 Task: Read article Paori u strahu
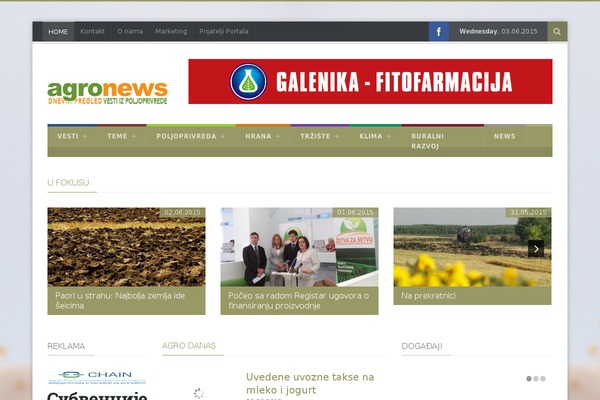pyautogui.click(x=120, y=301)
